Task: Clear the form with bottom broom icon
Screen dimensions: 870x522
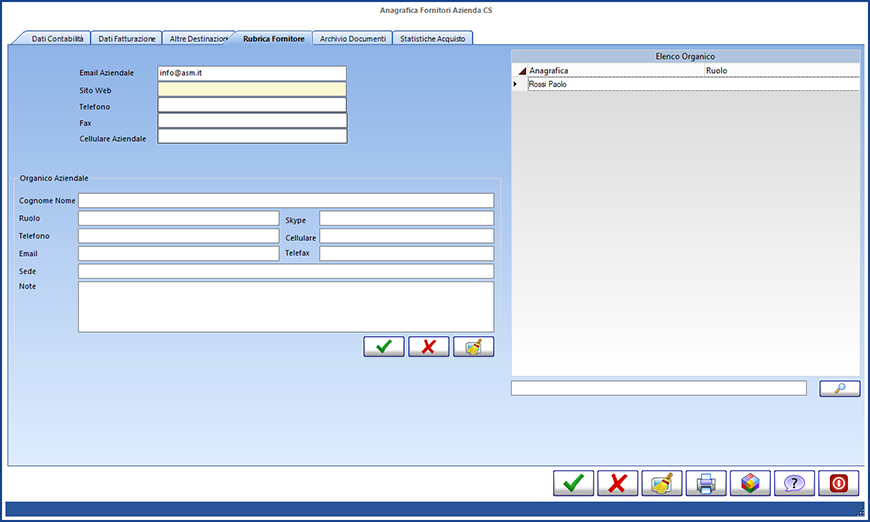Action: (x=662, y=483)
